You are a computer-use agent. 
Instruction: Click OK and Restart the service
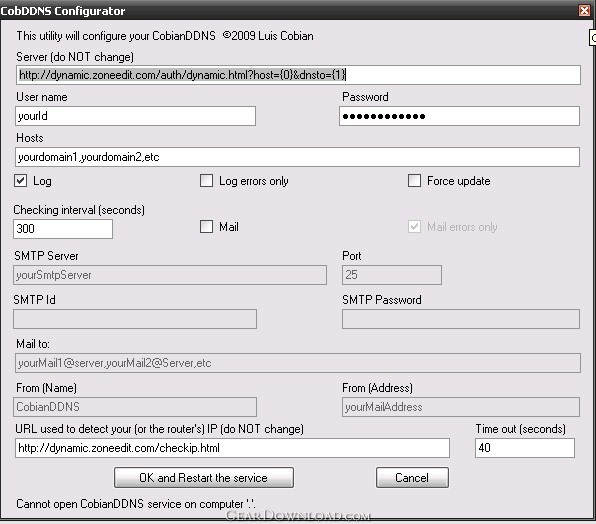(204, 477)
